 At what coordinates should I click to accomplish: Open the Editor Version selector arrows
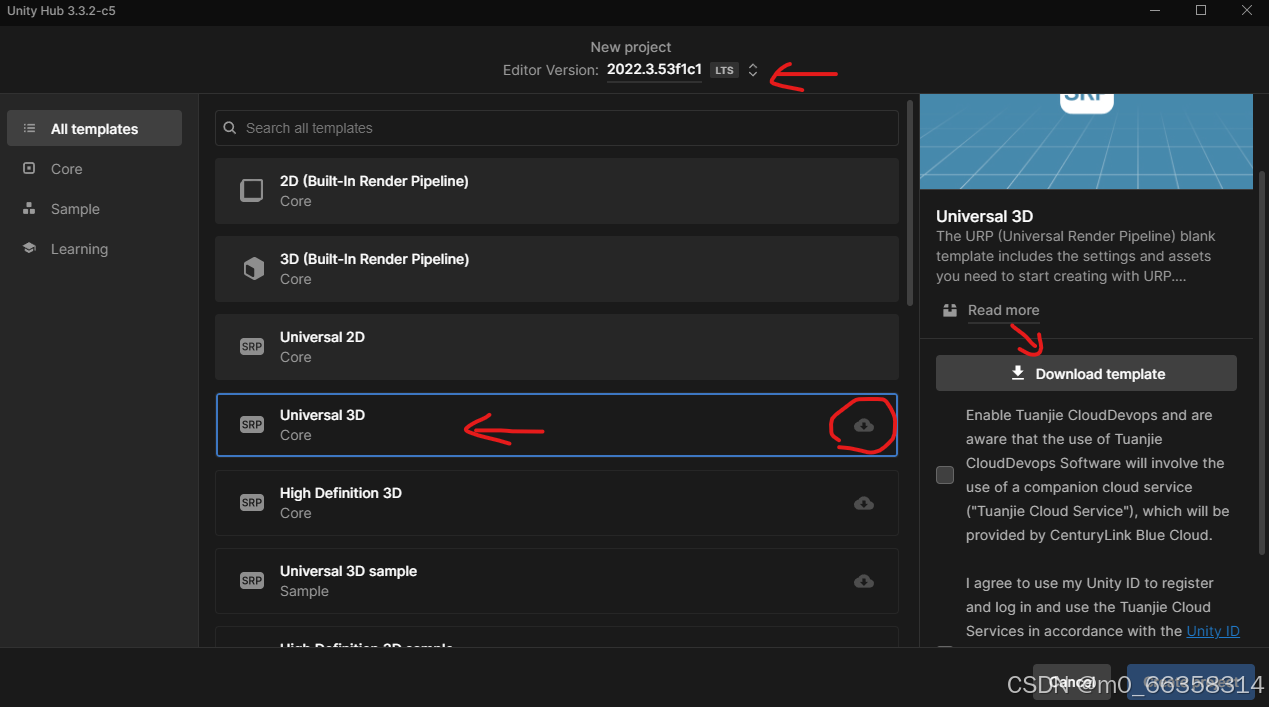click(753, 70)
